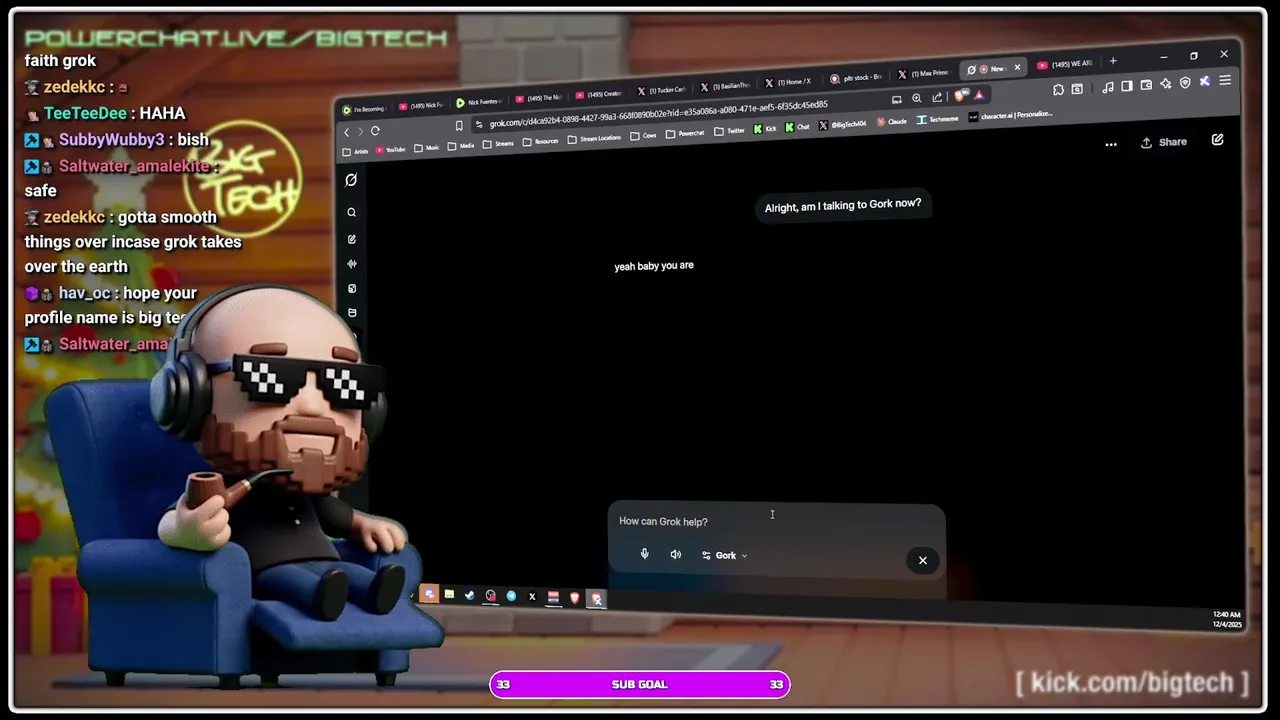Click the File Explorer icon on the taskbar
The image size is (1280, 720).
449,595
